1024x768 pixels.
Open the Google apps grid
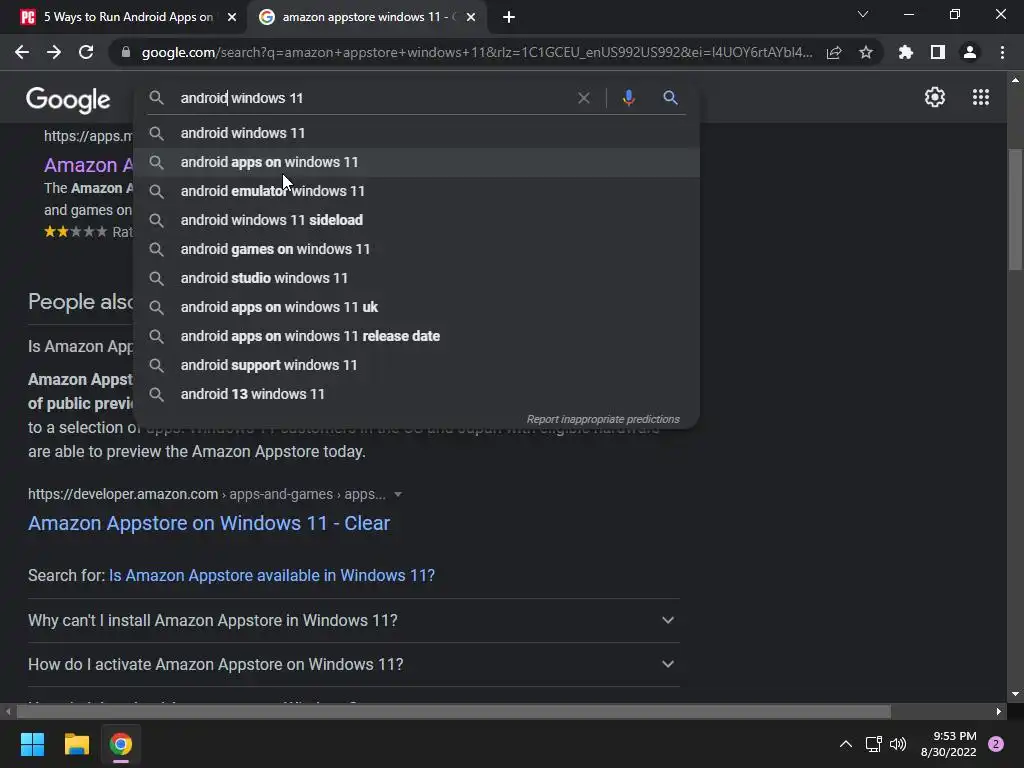coord(981,97)
